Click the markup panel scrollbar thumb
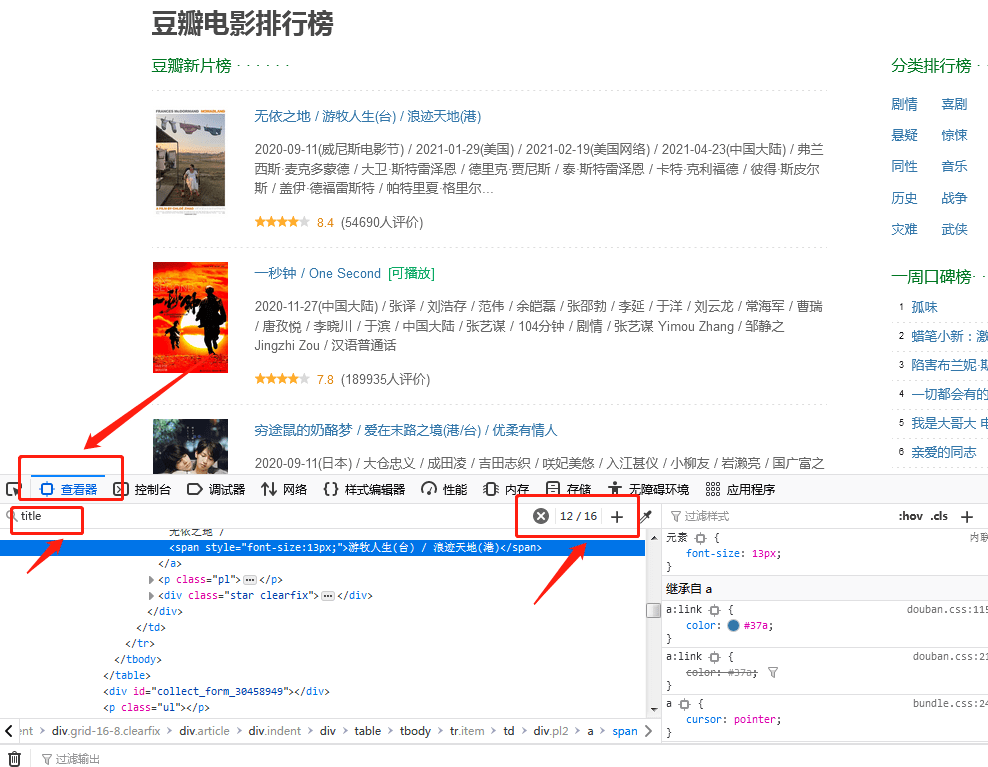Image resolution: width=988 pixels, height=767 pixels. tap(653, 610)
